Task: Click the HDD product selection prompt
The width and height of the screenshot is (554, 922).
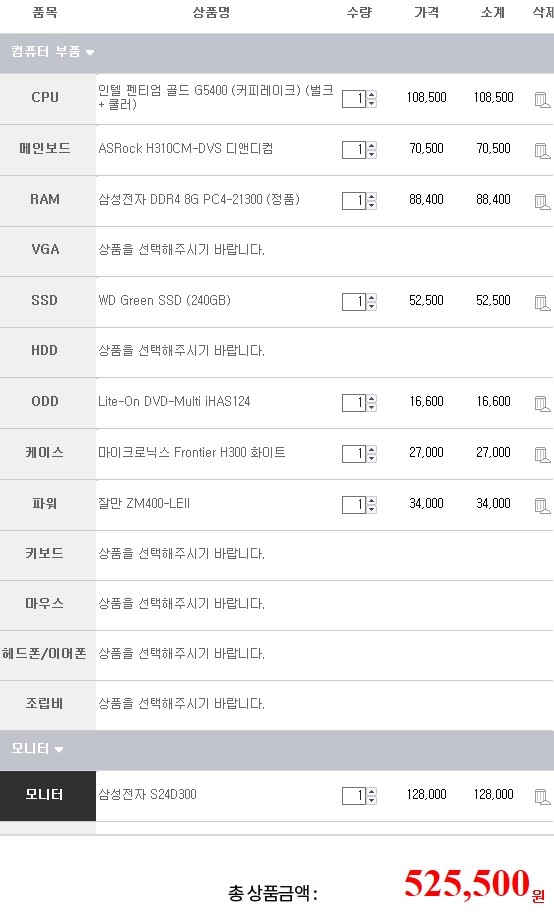Action: point(181,350)
